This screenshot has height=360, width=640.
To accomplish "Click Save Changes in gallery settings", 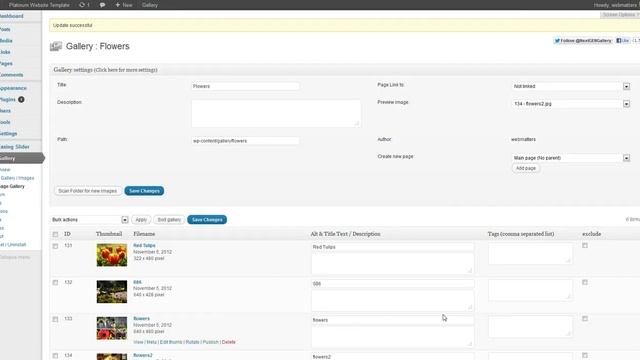I will [144, 191].
